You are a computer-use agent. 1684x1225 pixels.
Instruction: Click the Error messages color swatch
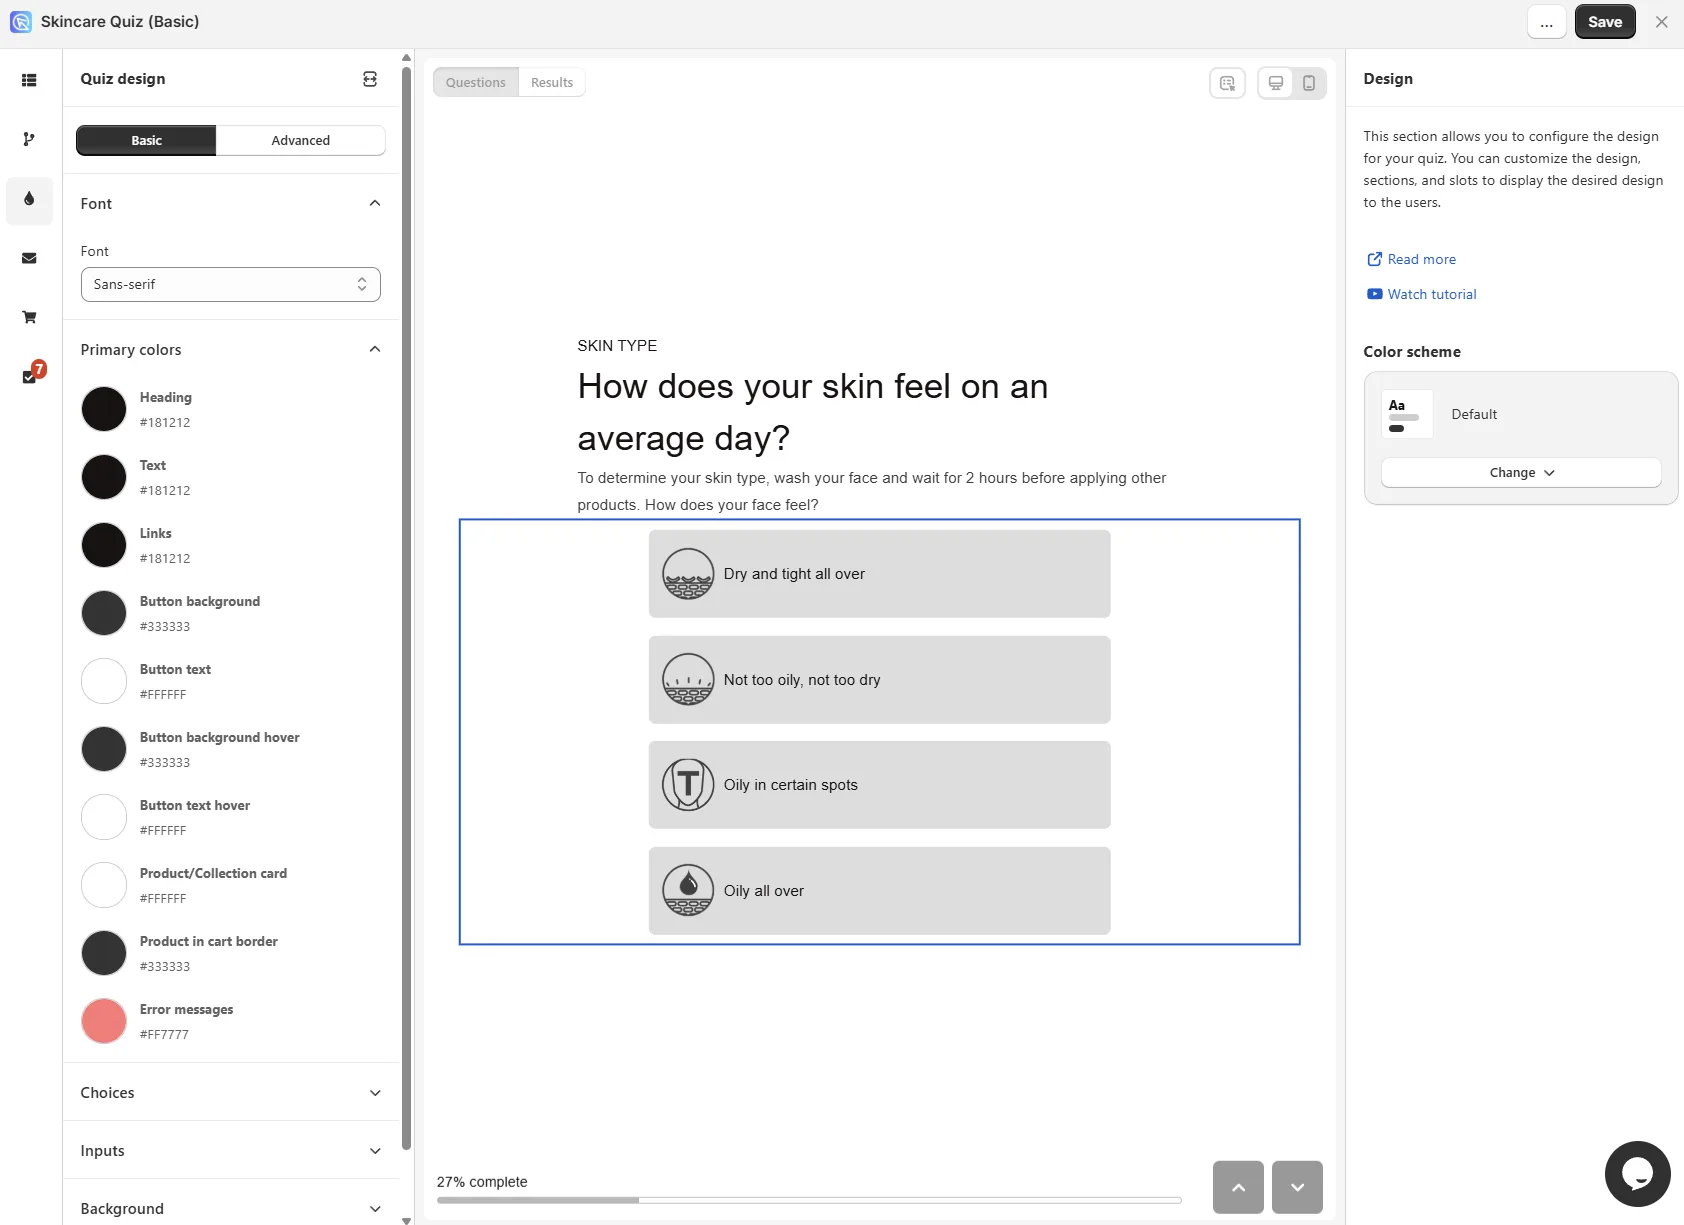pos(104,1021)
